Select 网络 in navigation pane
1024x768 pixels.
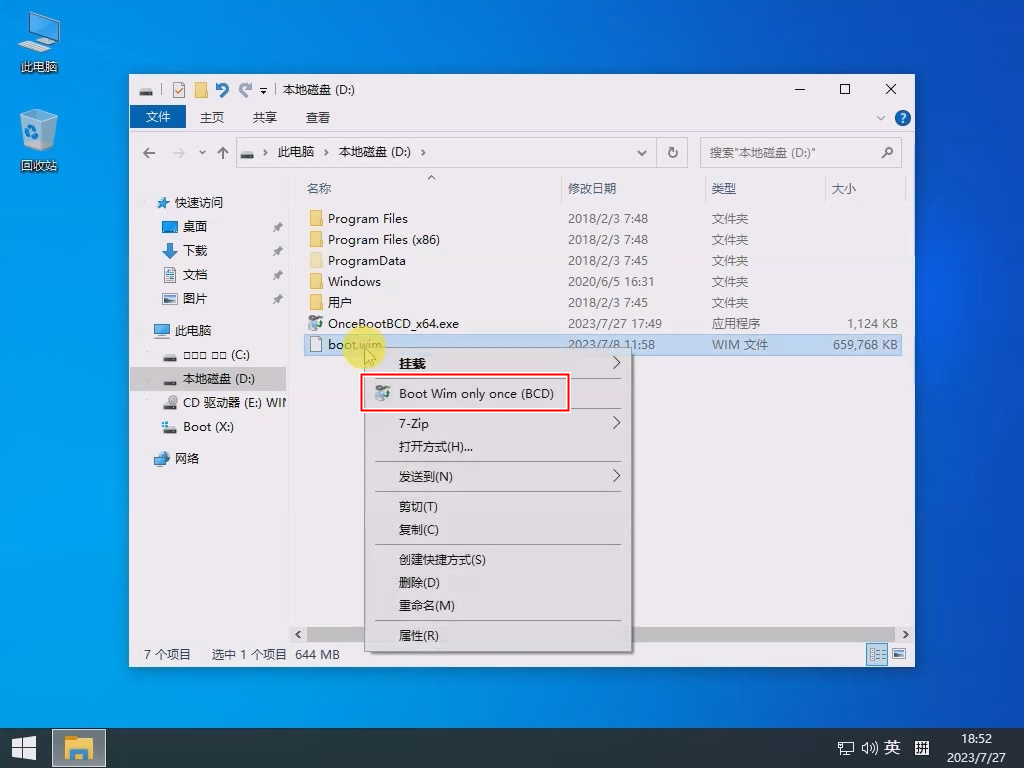pyautogui.click(x=177, y=458)
